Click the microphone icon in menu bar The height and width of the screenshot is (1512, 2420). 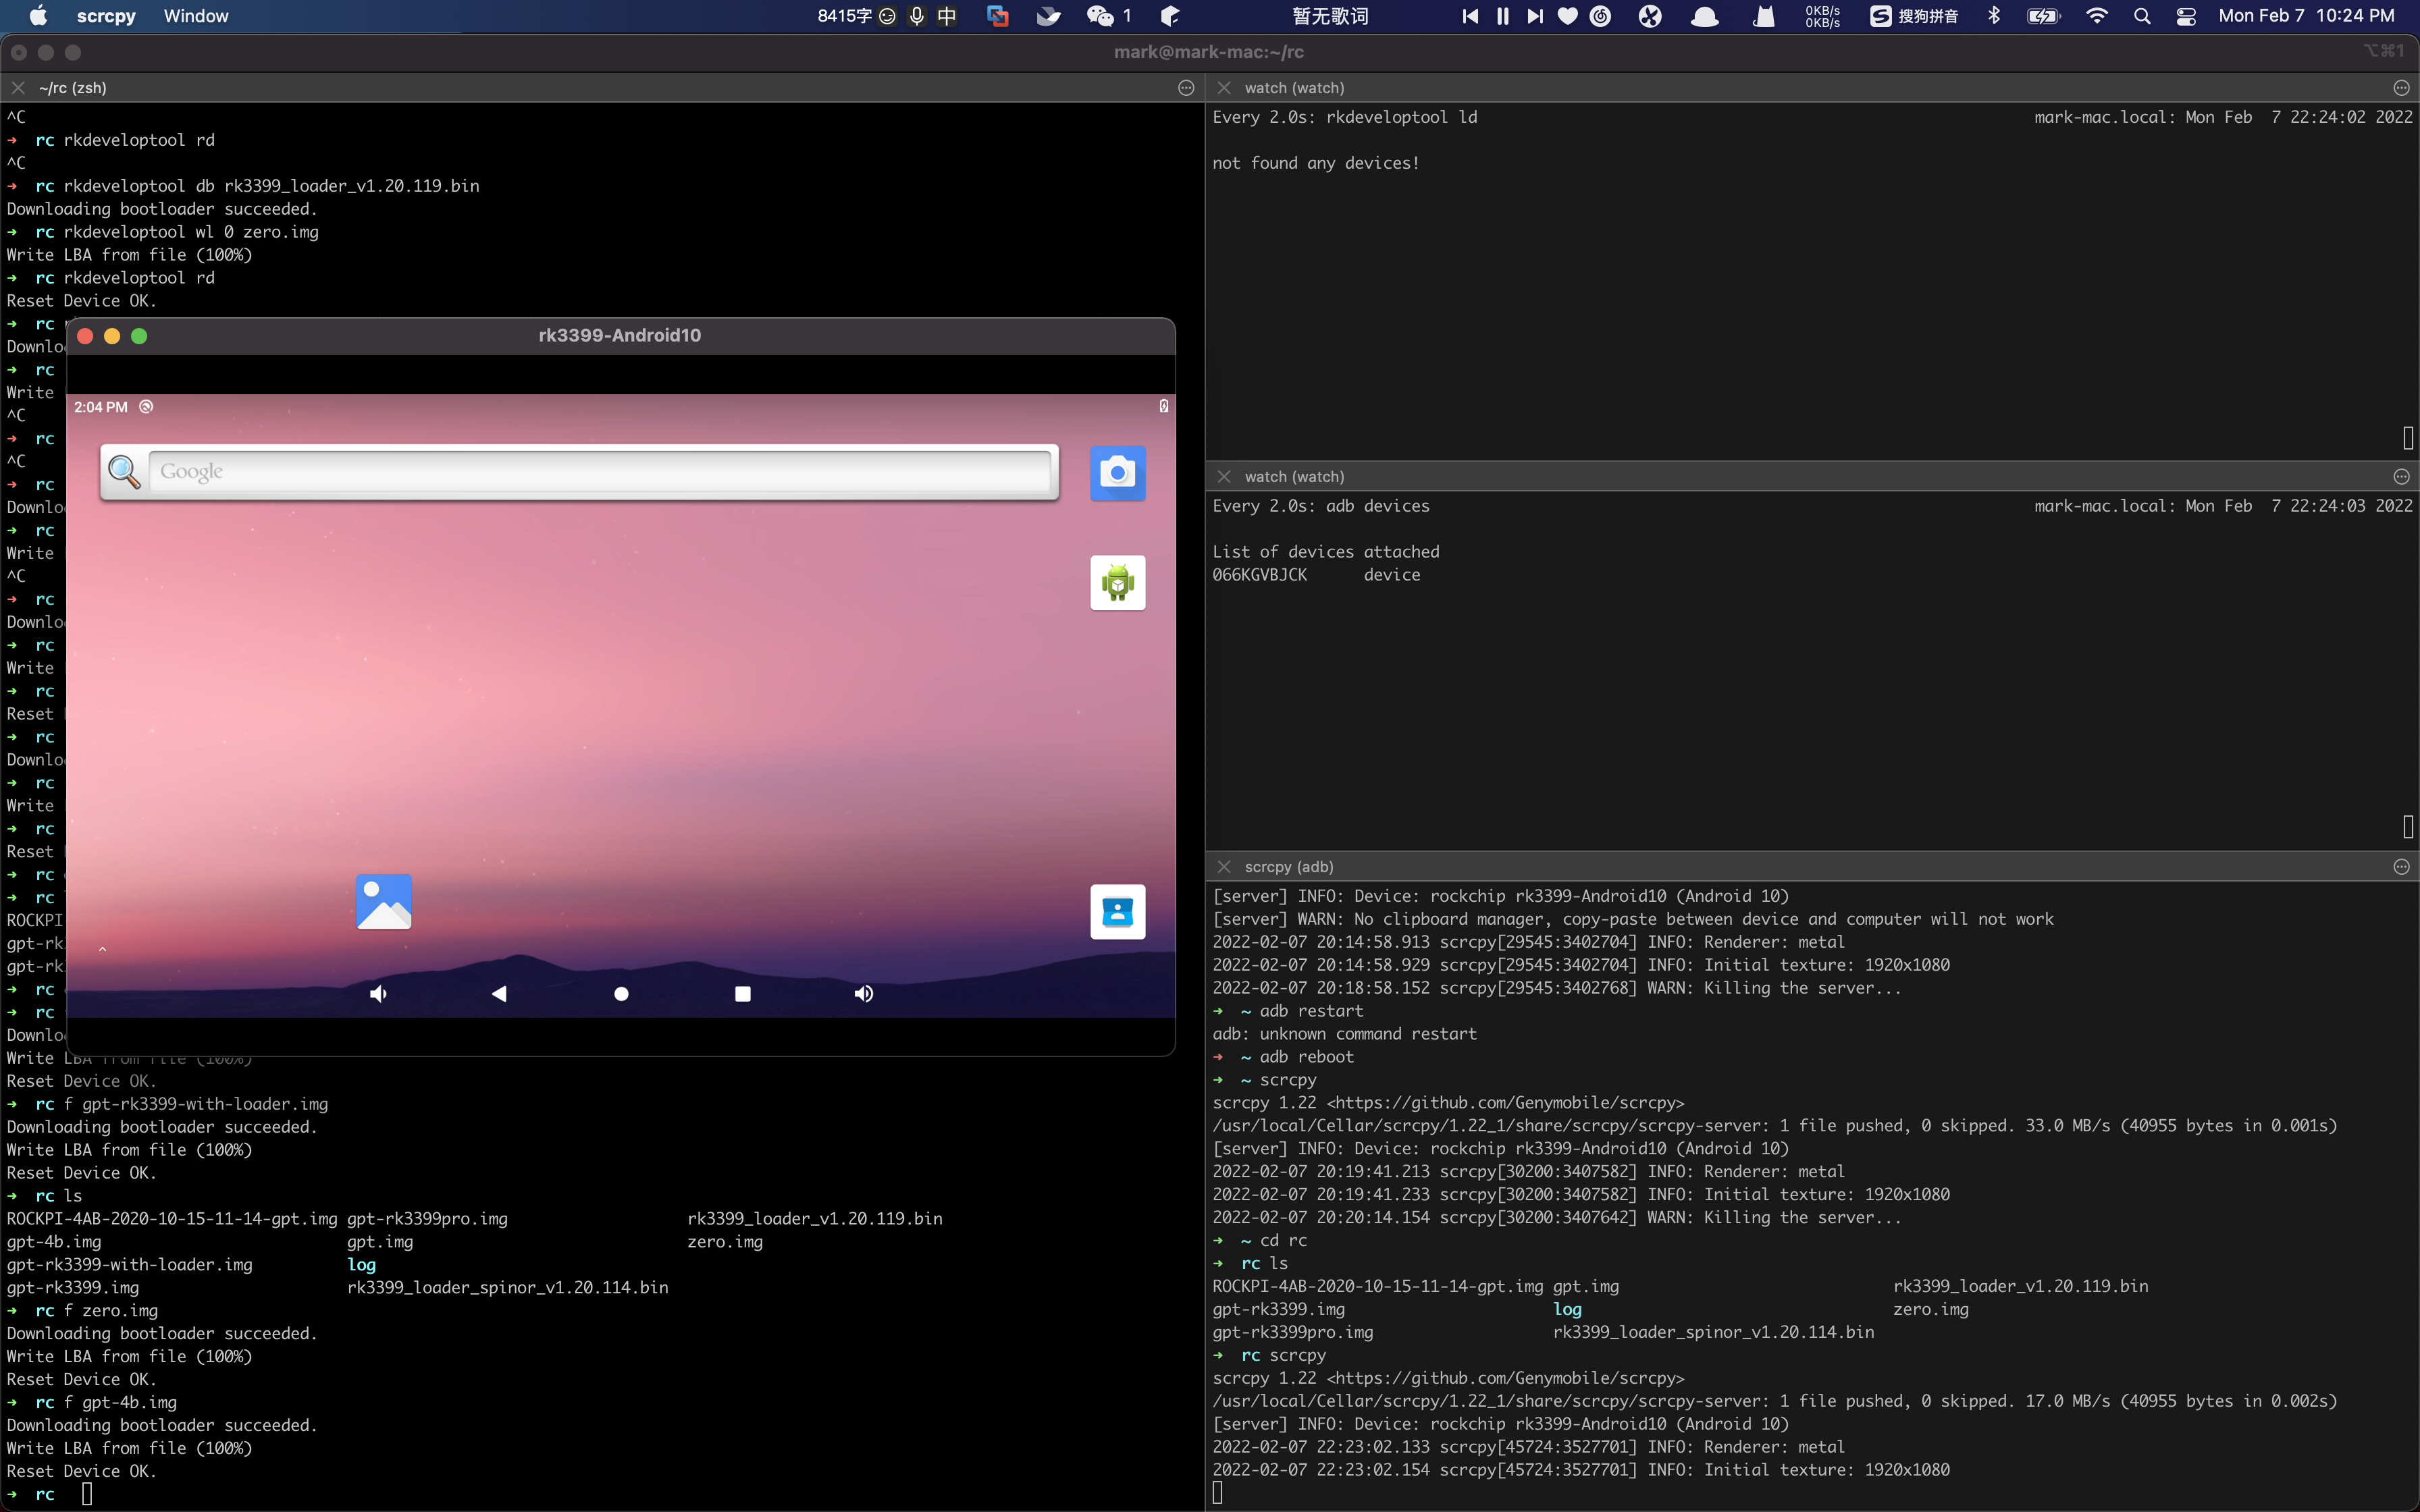tap(916, 15)
